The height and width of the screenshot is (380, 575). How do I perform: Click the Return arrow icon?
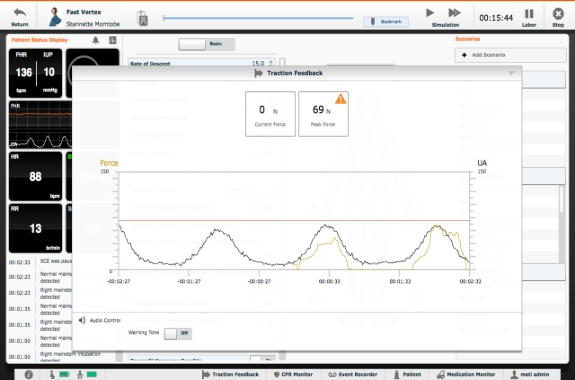pyautogui.click(x=19, y=13)
